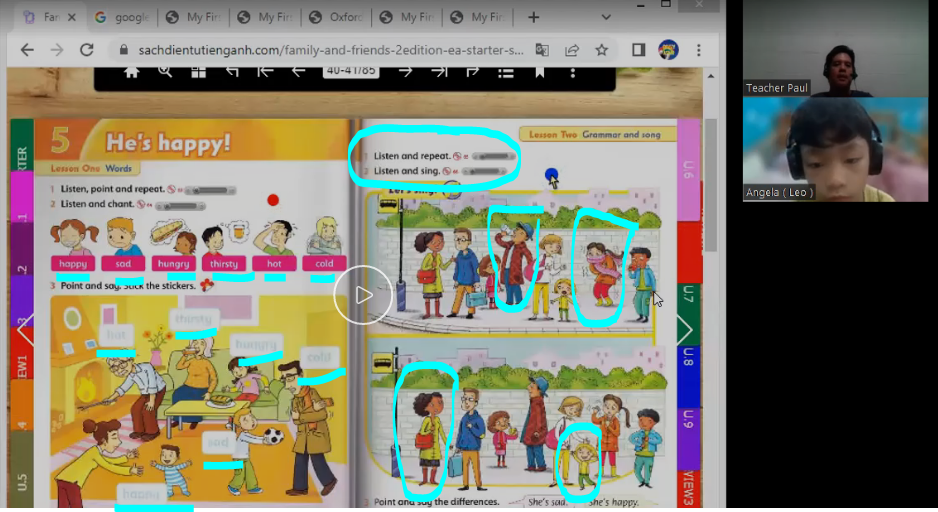Open the U.9 unit side tab

[x=689, y=438]
